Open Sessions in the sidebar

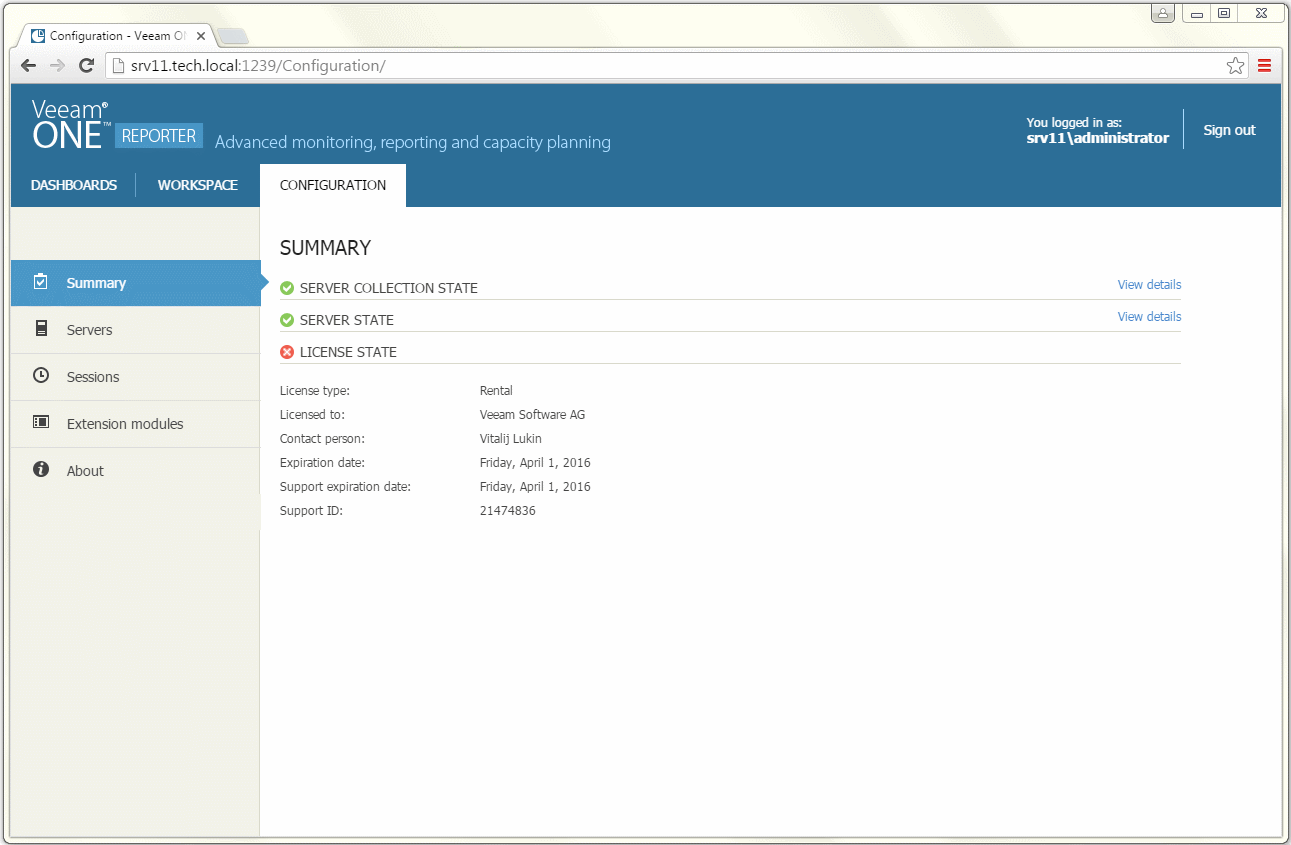[x=135, y=377]
